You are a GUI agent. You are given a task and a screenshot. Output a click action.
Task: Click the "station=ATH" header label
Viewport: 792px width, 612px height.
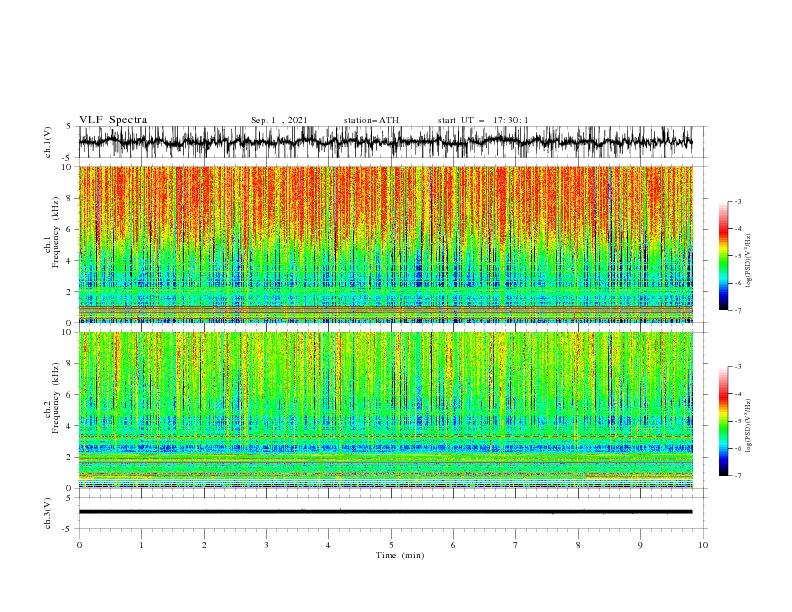point(371,120)
